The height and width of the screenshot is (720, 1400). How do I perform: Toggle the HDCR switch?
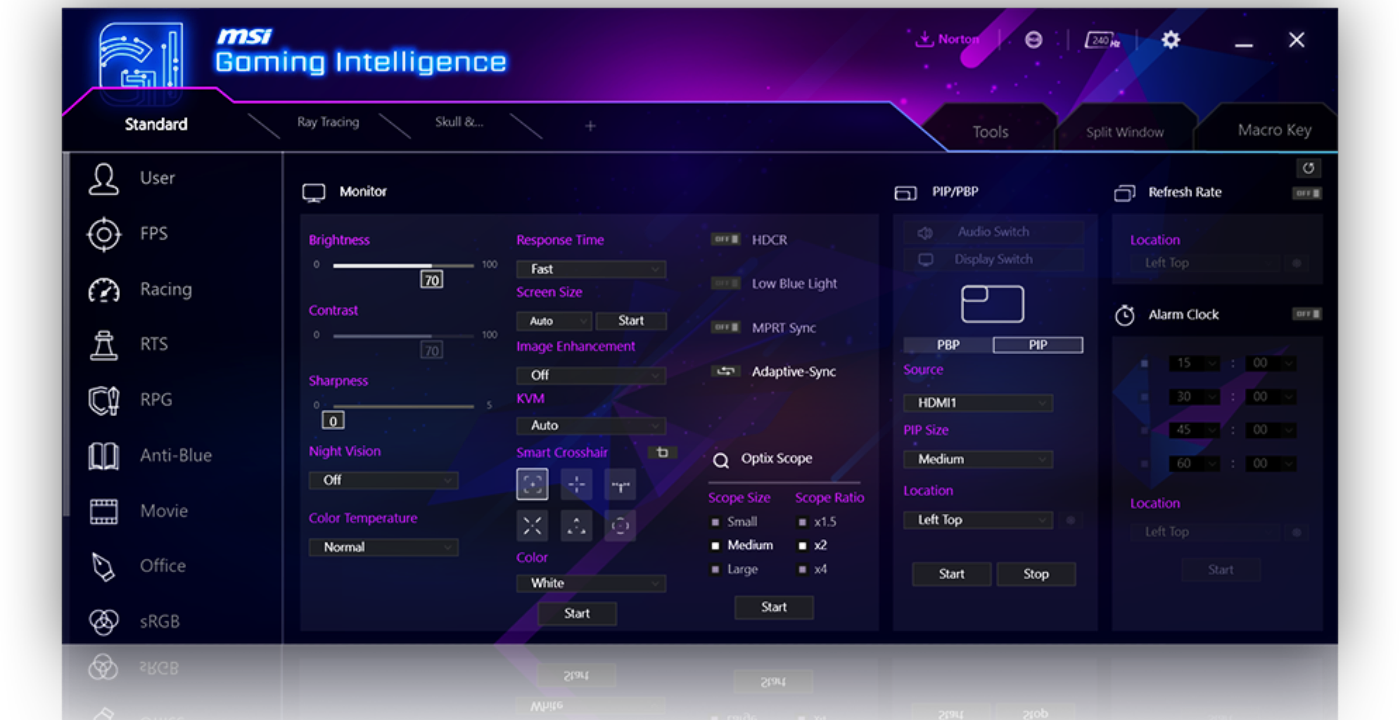(725, 240)
